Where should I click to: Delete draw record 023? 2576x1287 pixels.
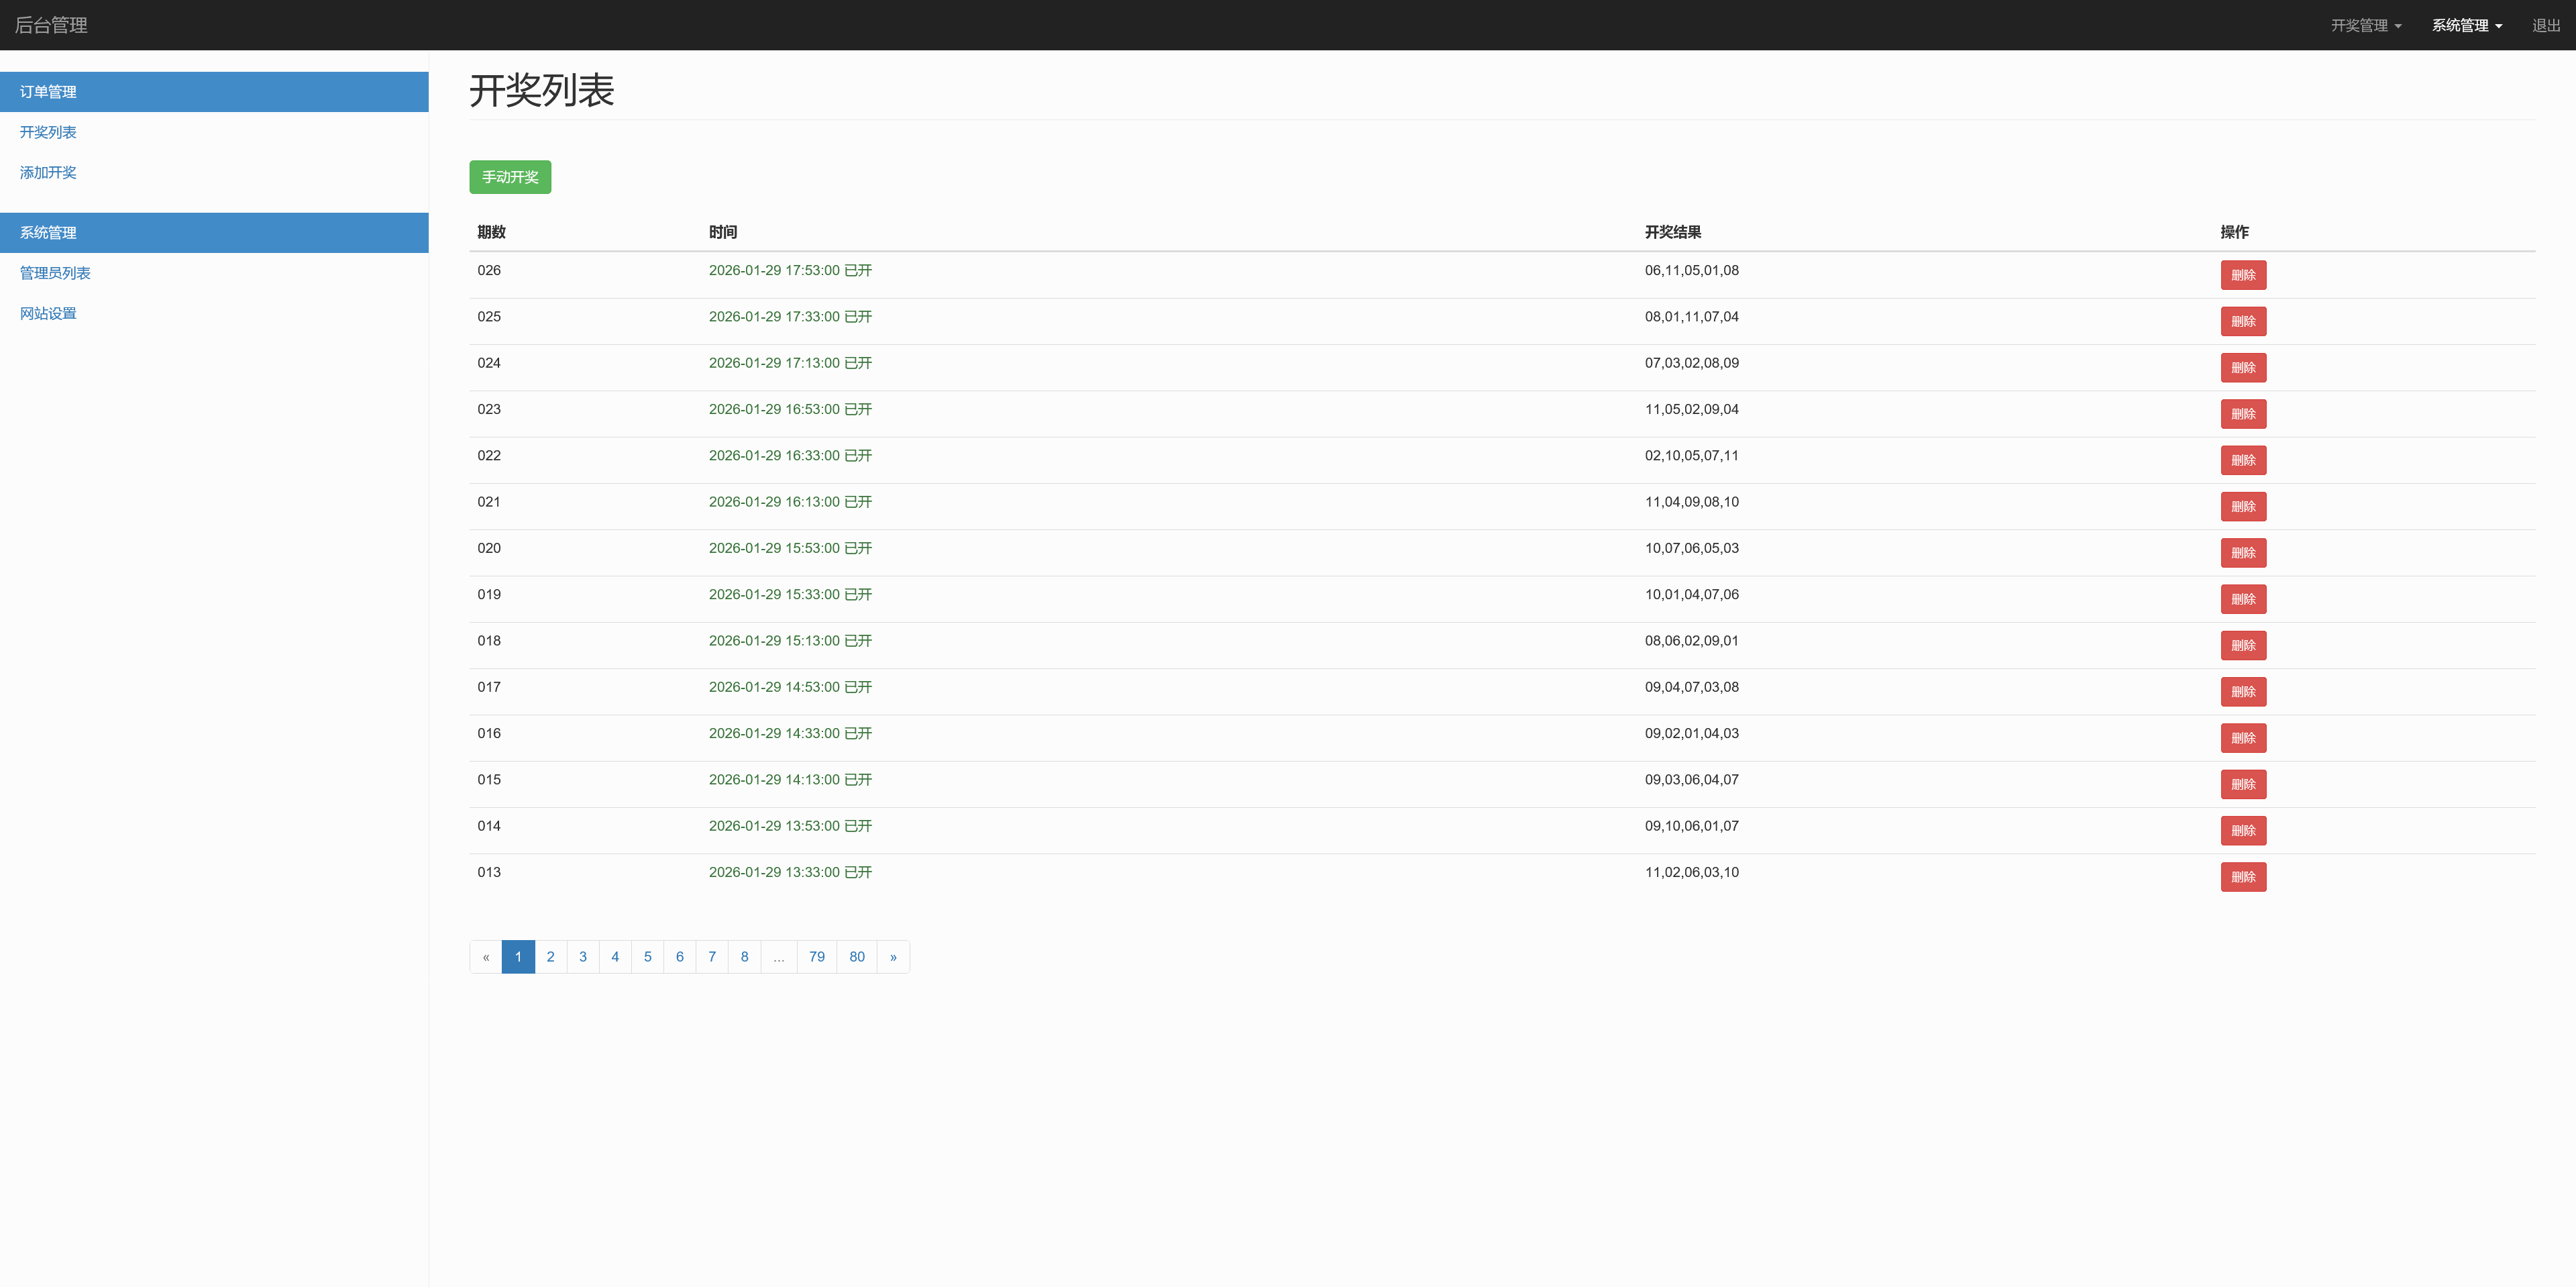2243,414
